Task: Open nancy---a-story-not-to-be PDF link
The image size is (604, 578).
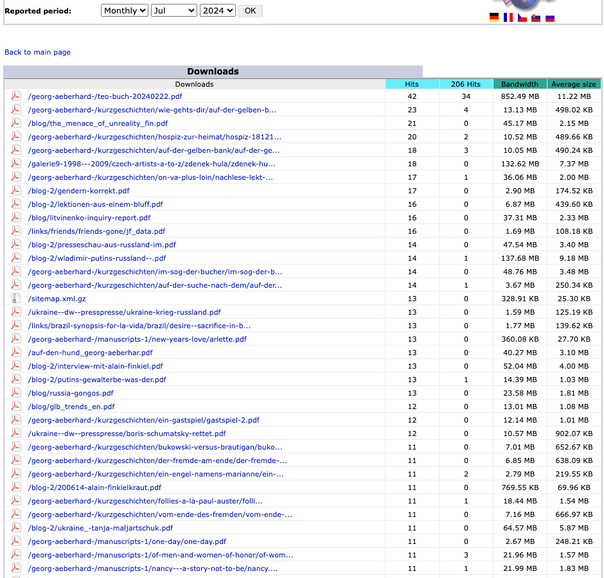Action: (x=153, y=568)
